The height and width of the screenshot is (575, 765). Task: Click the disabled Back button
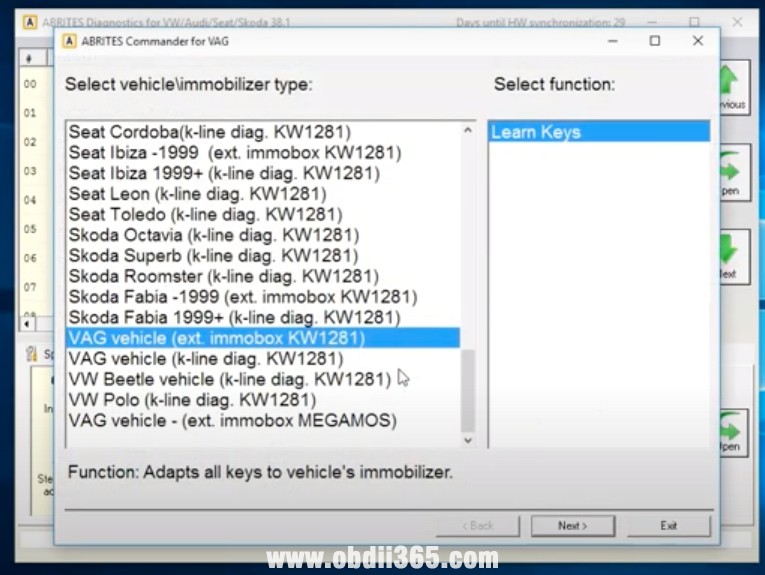[x=478, y=526]
